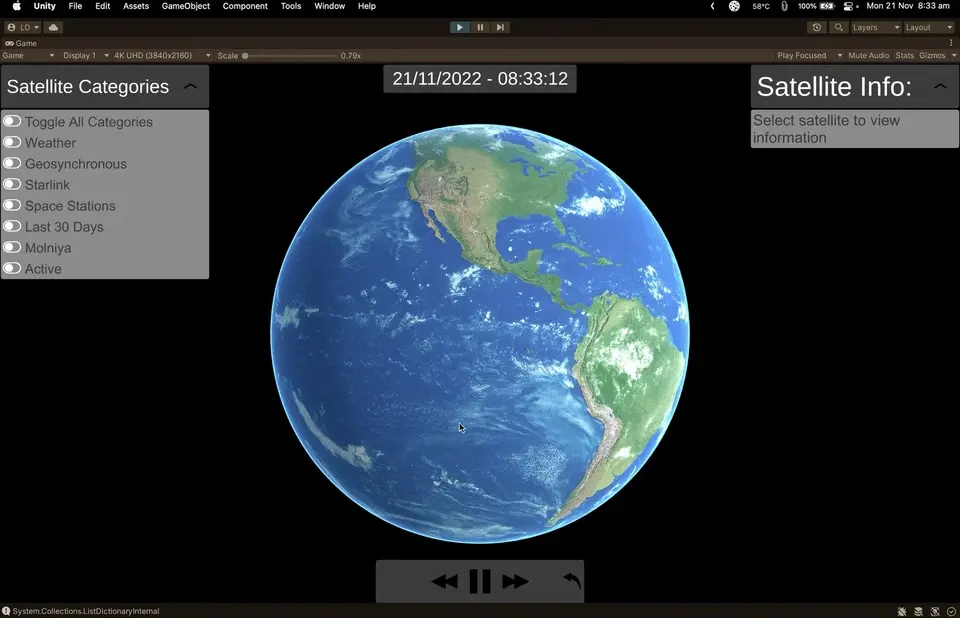This screenshot has height=618, width=960.
Task: Open the undo history icon
Action: (x=817, y=27)
